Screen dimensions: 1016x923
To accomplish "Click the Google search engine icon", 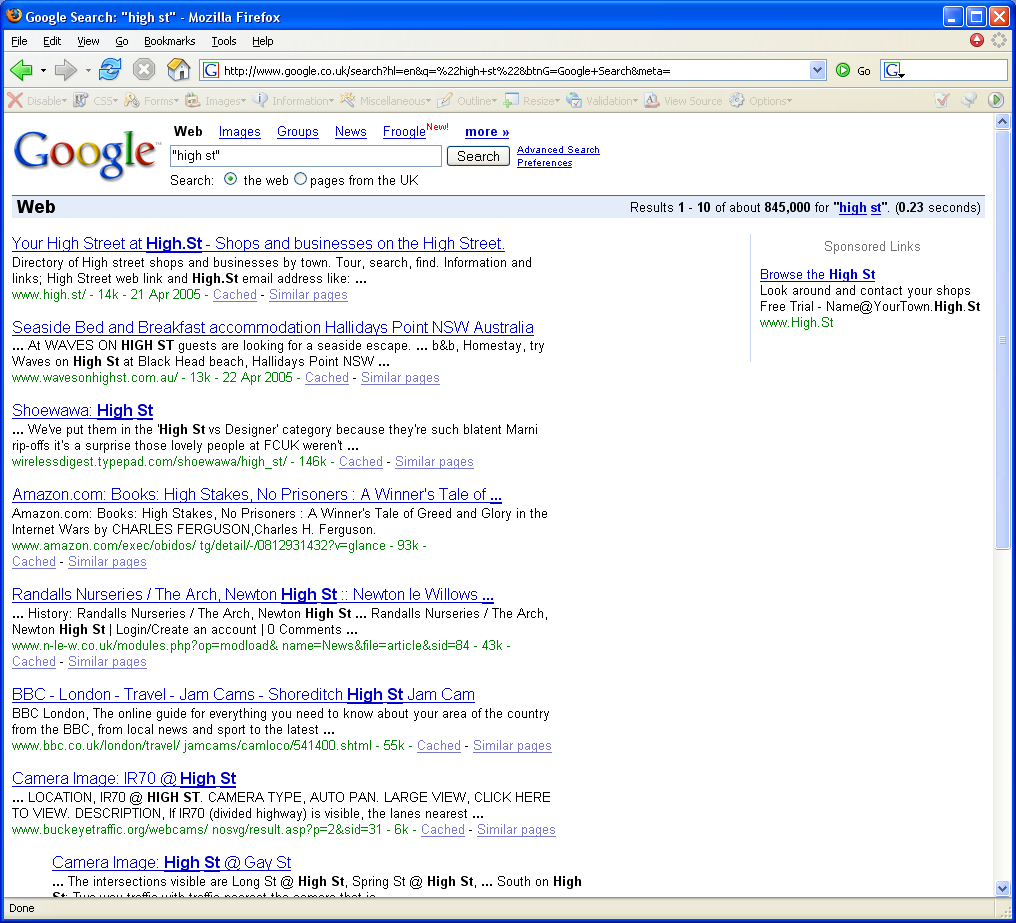I will click(893, 71).
